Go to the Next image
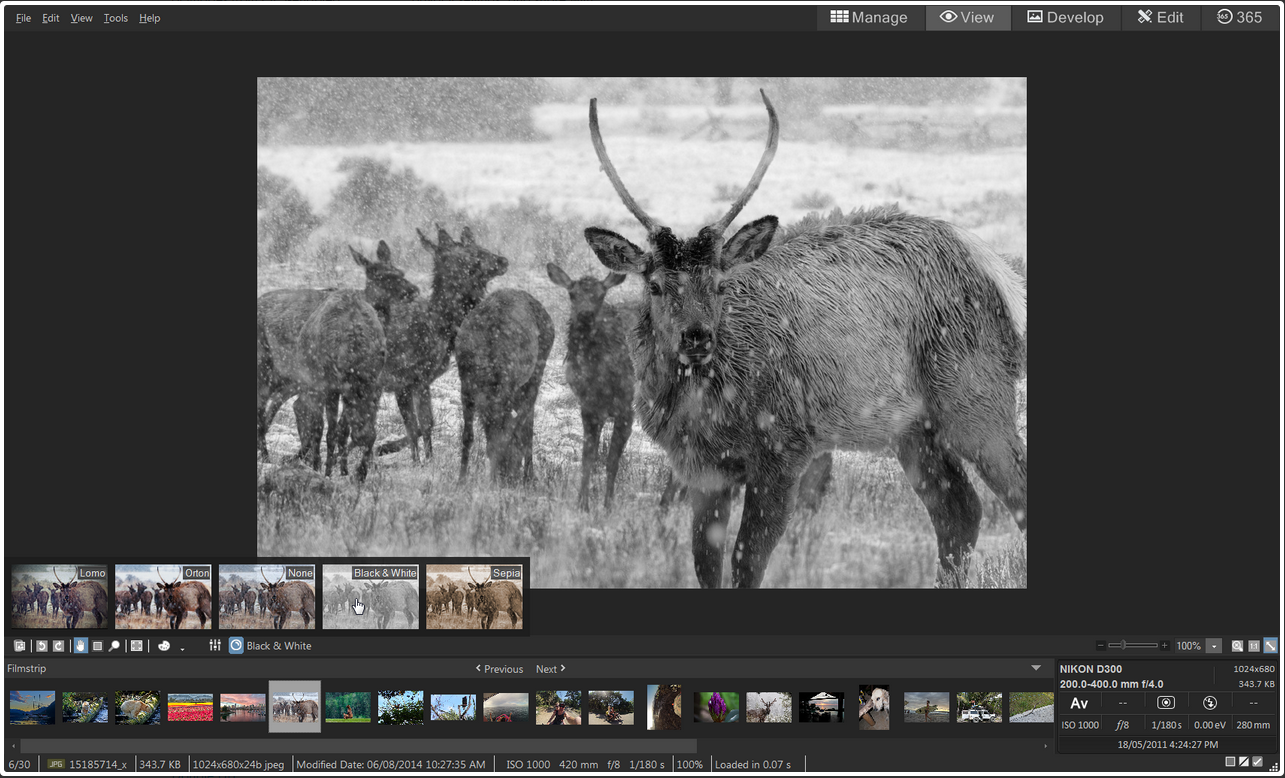The width and height of the screenshot is (1285, 778). tap(550, 668)
